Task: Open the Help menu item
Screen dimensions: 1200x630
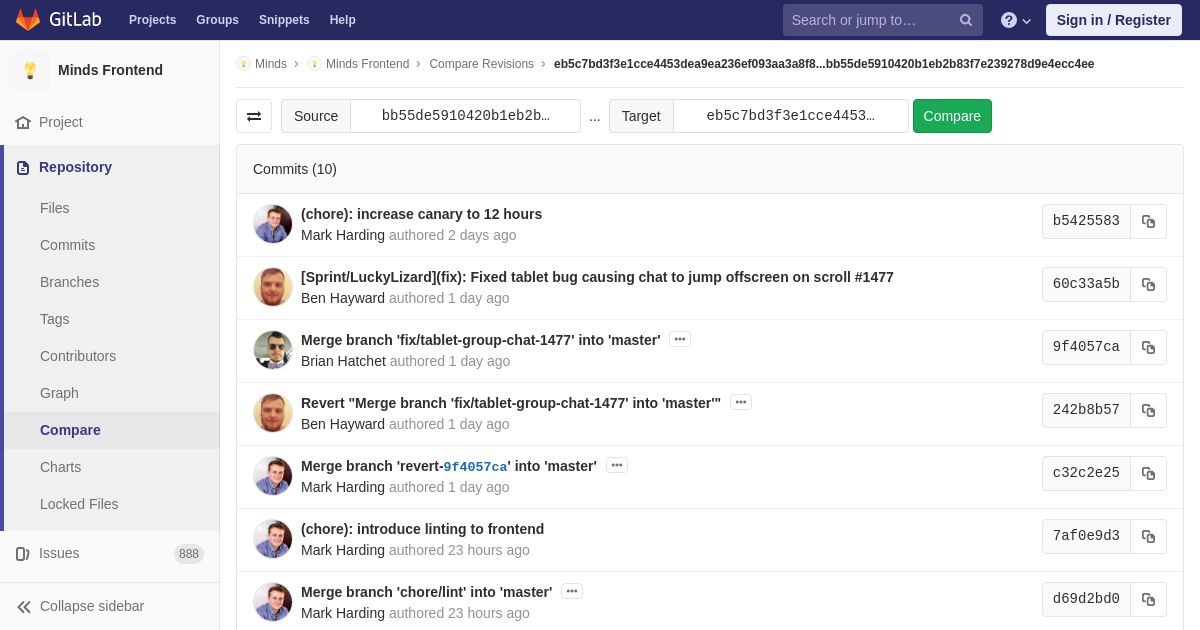Action: click(x=343, y=20)
